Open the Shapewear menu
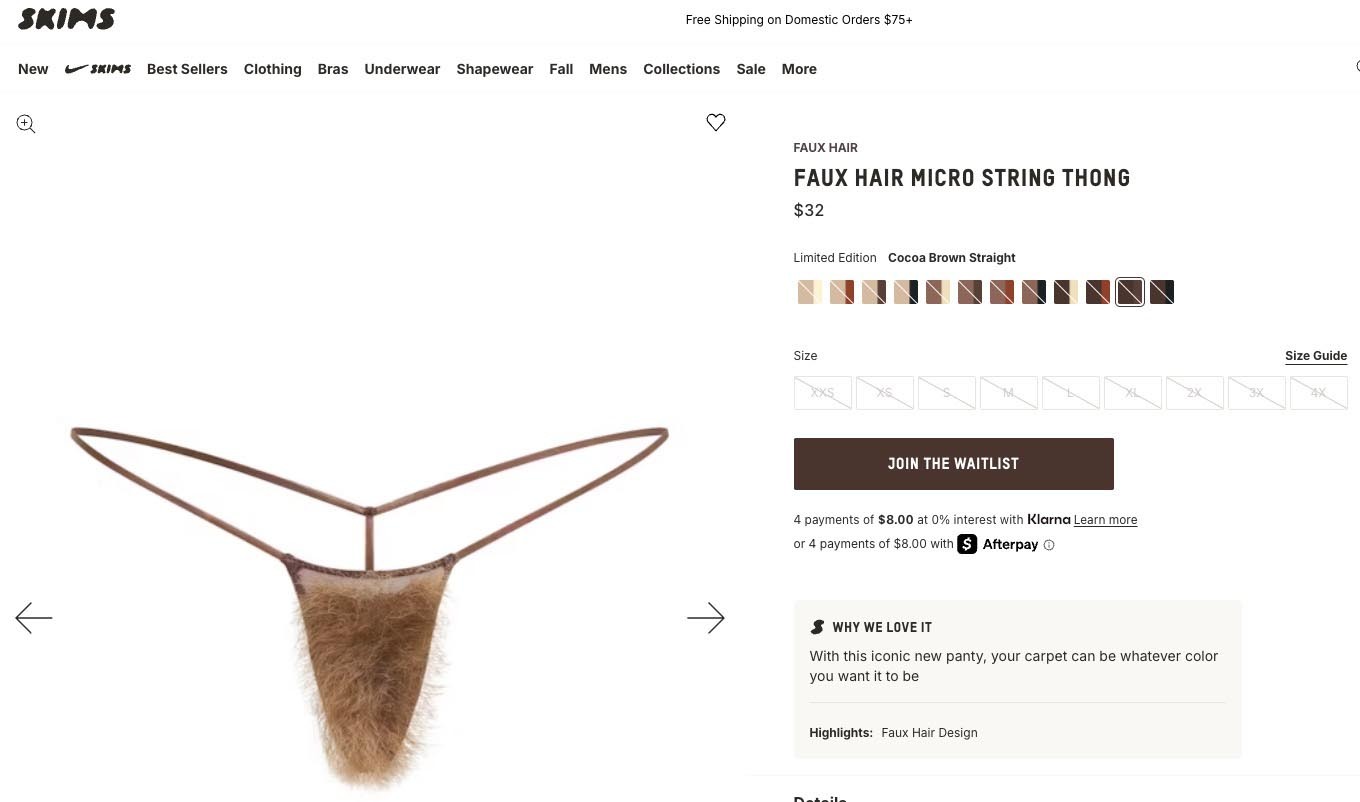This screenshot has width=1360, height=802. pos(495,69)
